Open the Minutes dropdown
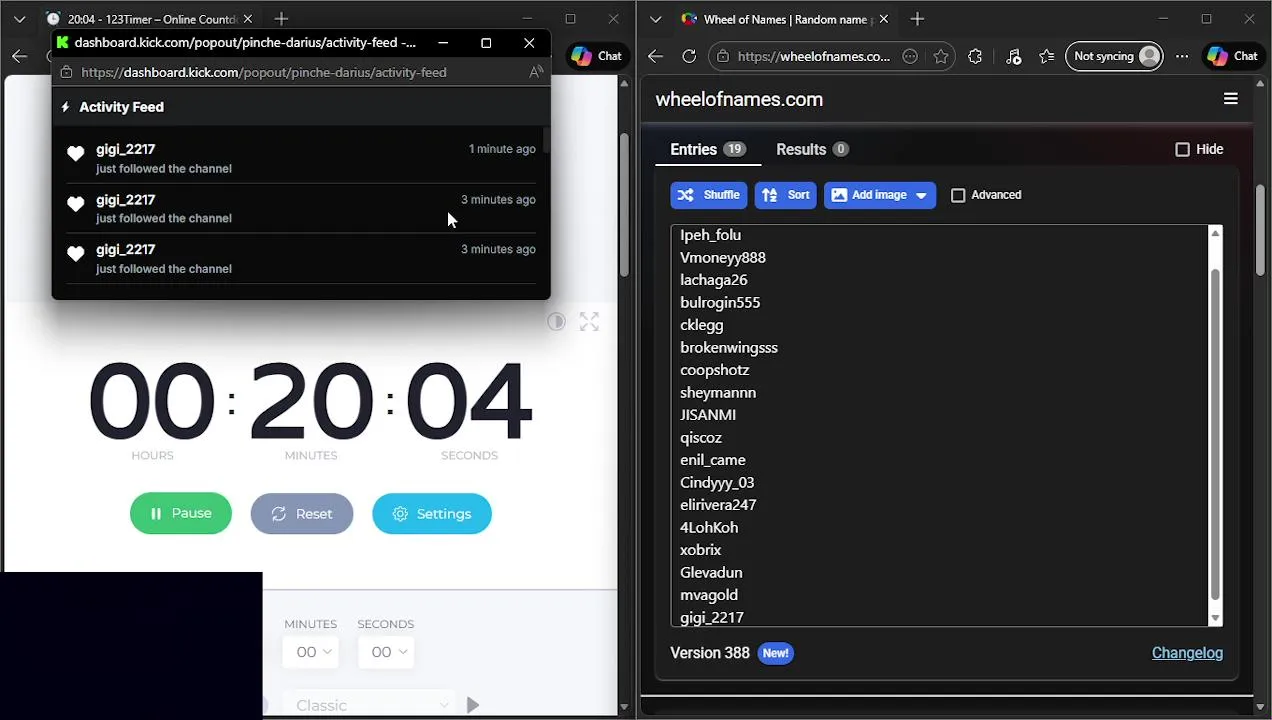The image size is (1272, 720). [x=310, y=652]
